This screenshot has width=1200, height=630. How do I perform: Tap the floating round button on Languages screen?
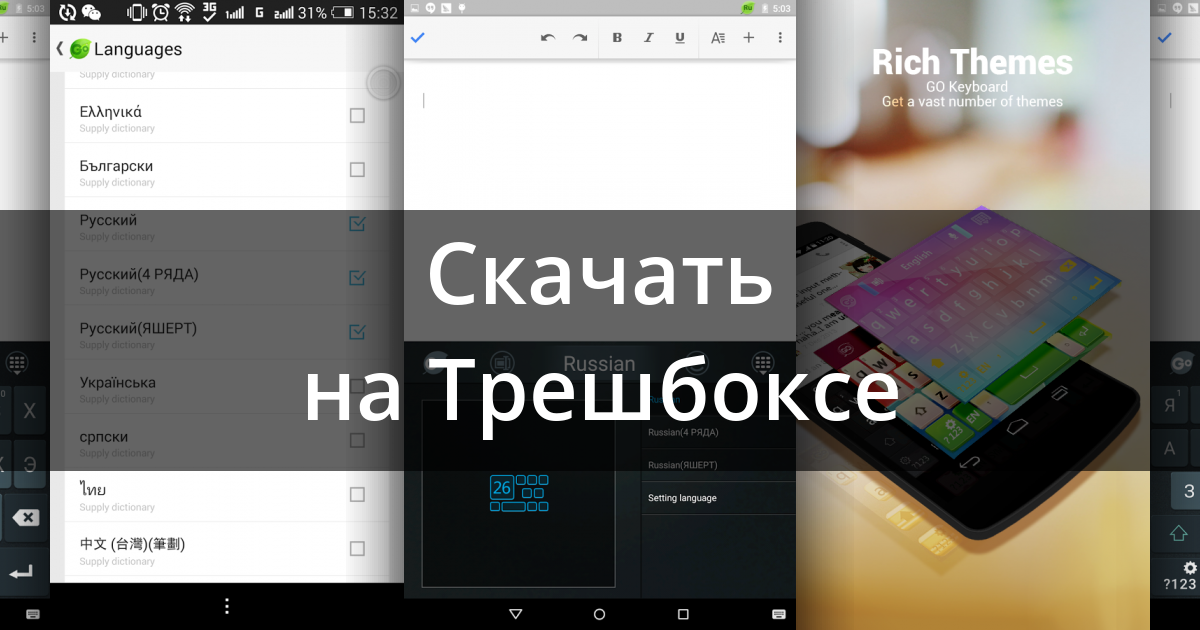tap(383, 83)
